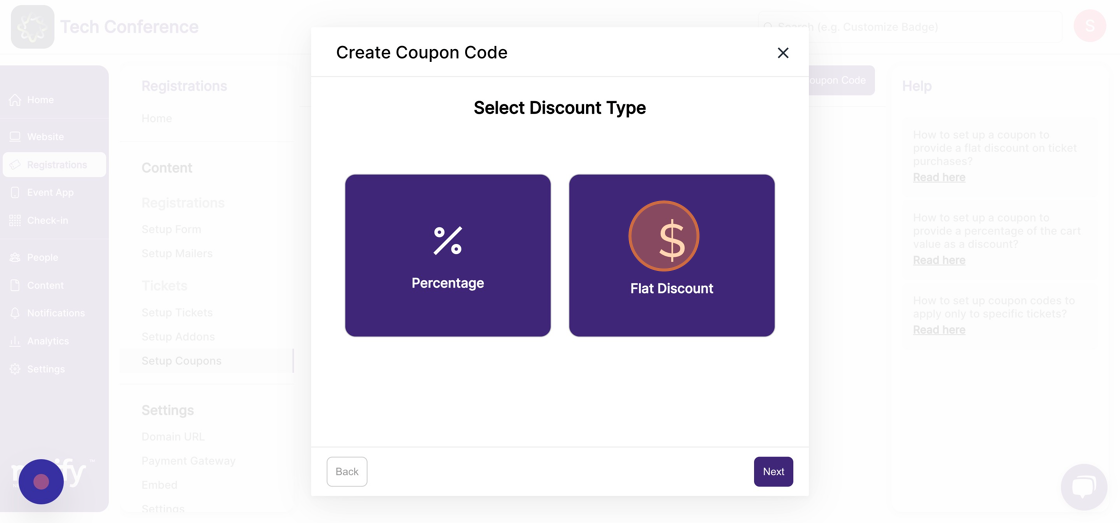
Task: Click the user avatar S
Action: tap(1089, 26)
